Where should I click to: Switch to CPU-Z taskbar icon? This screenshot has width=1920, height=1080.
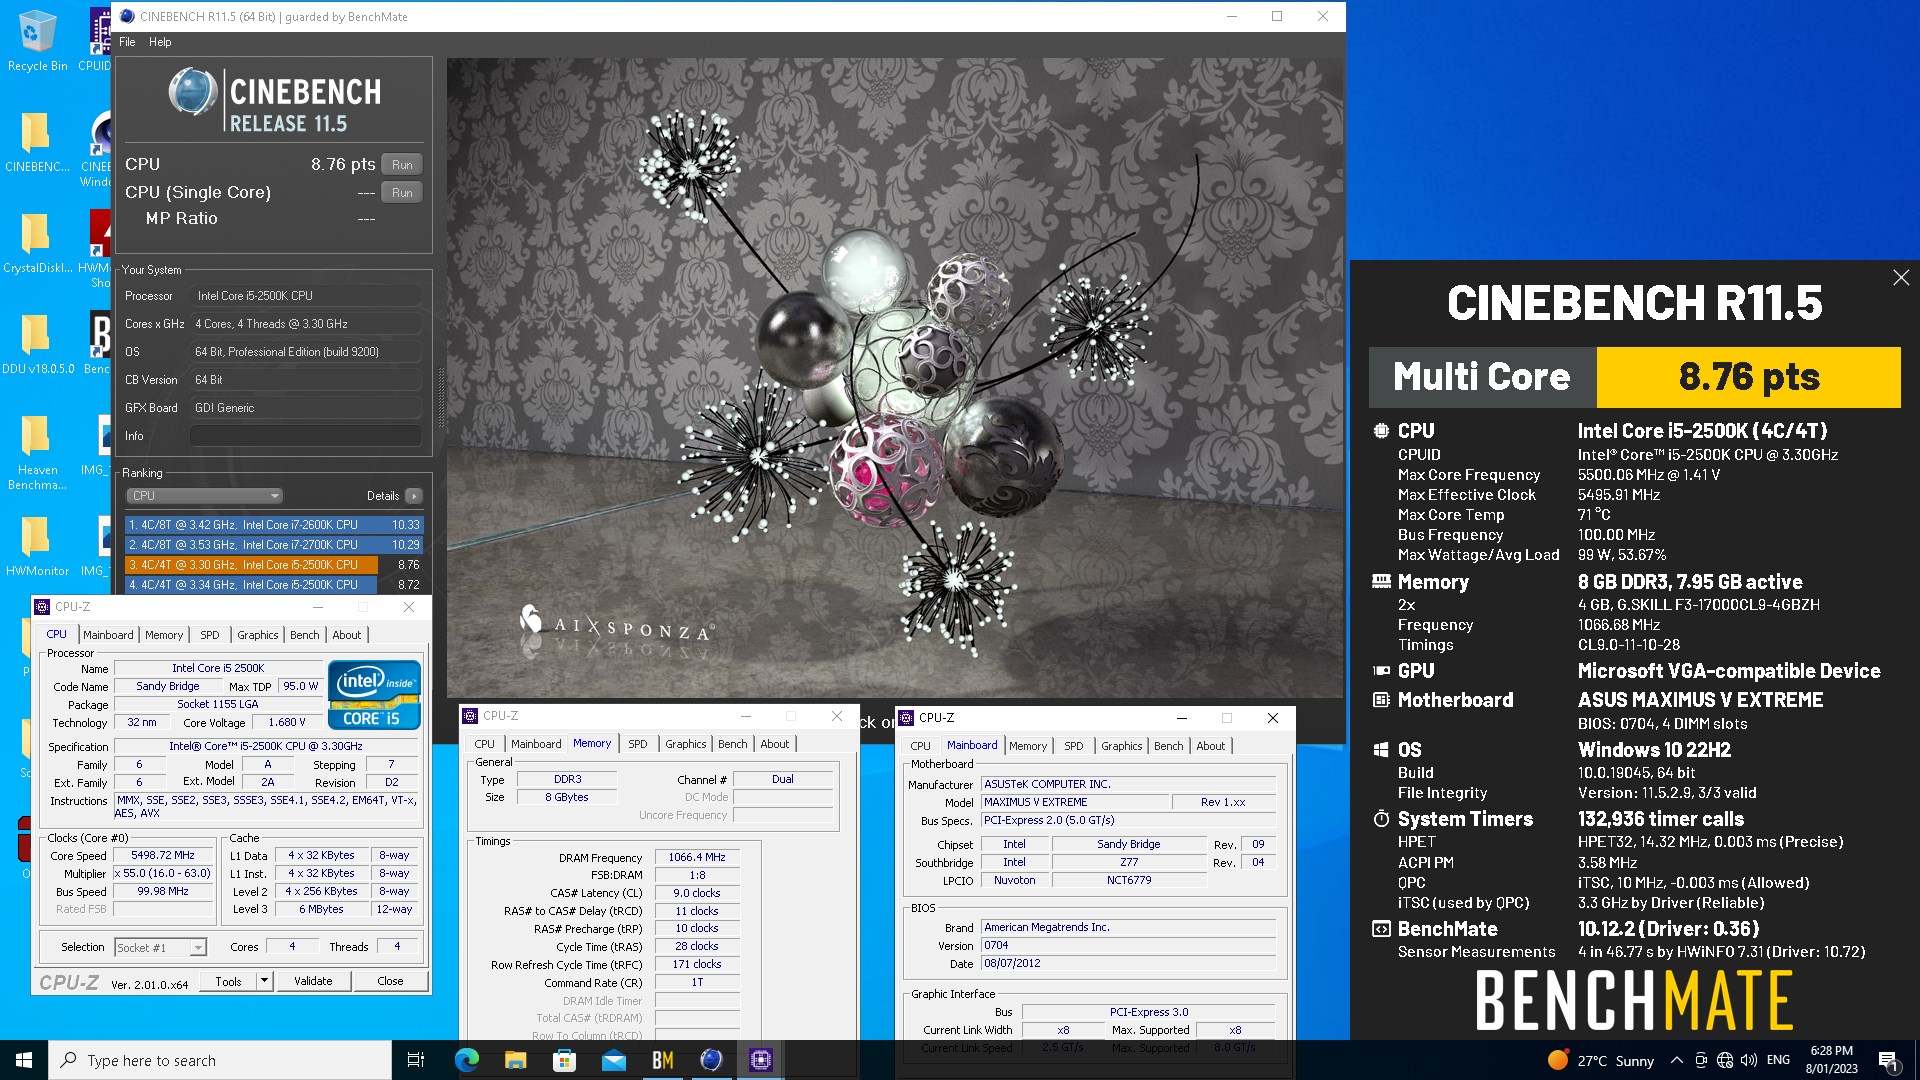(x=760, y=1060)
